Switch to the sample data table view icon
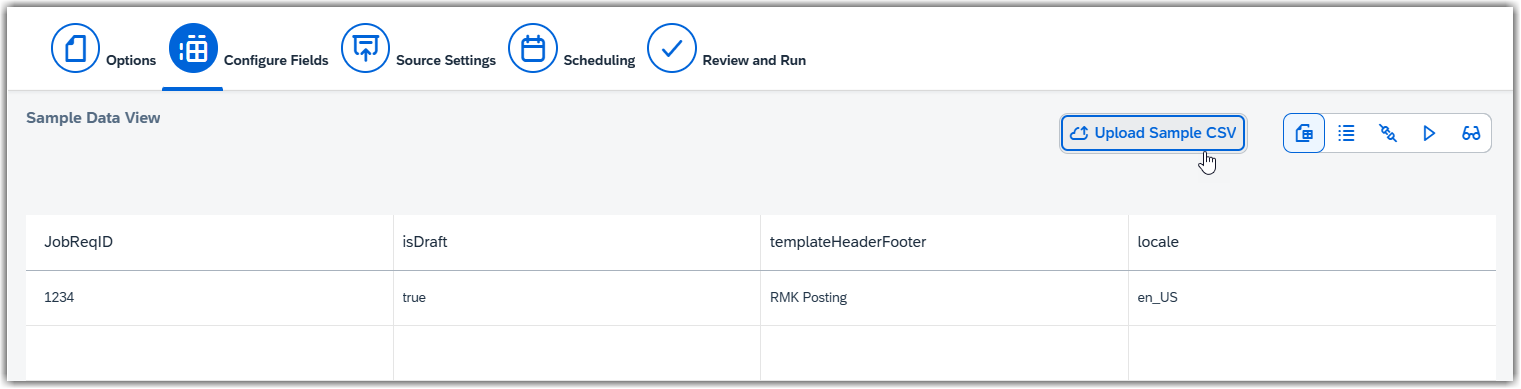Viewport: 1521px width, 389px height. pos(1304,133)
